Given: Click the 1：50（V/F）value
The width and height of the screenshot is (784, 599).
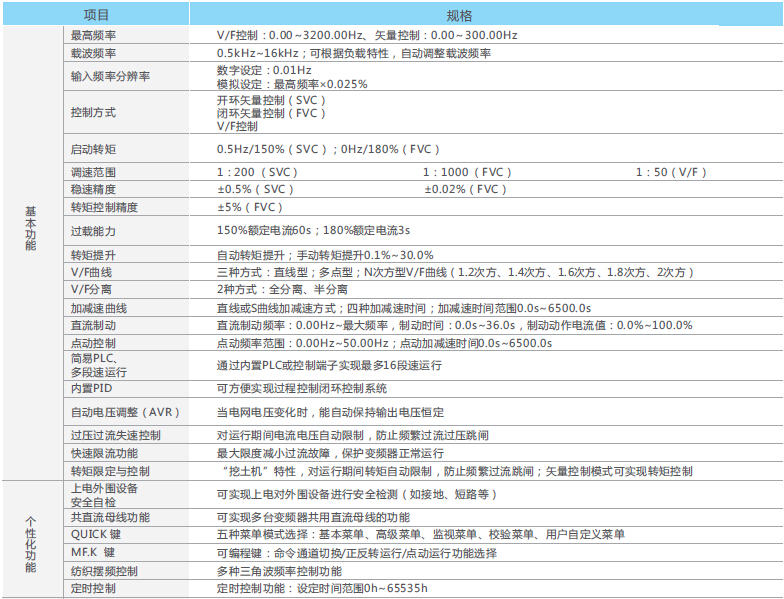Looking at the screenshot, I should pos(671,172).
